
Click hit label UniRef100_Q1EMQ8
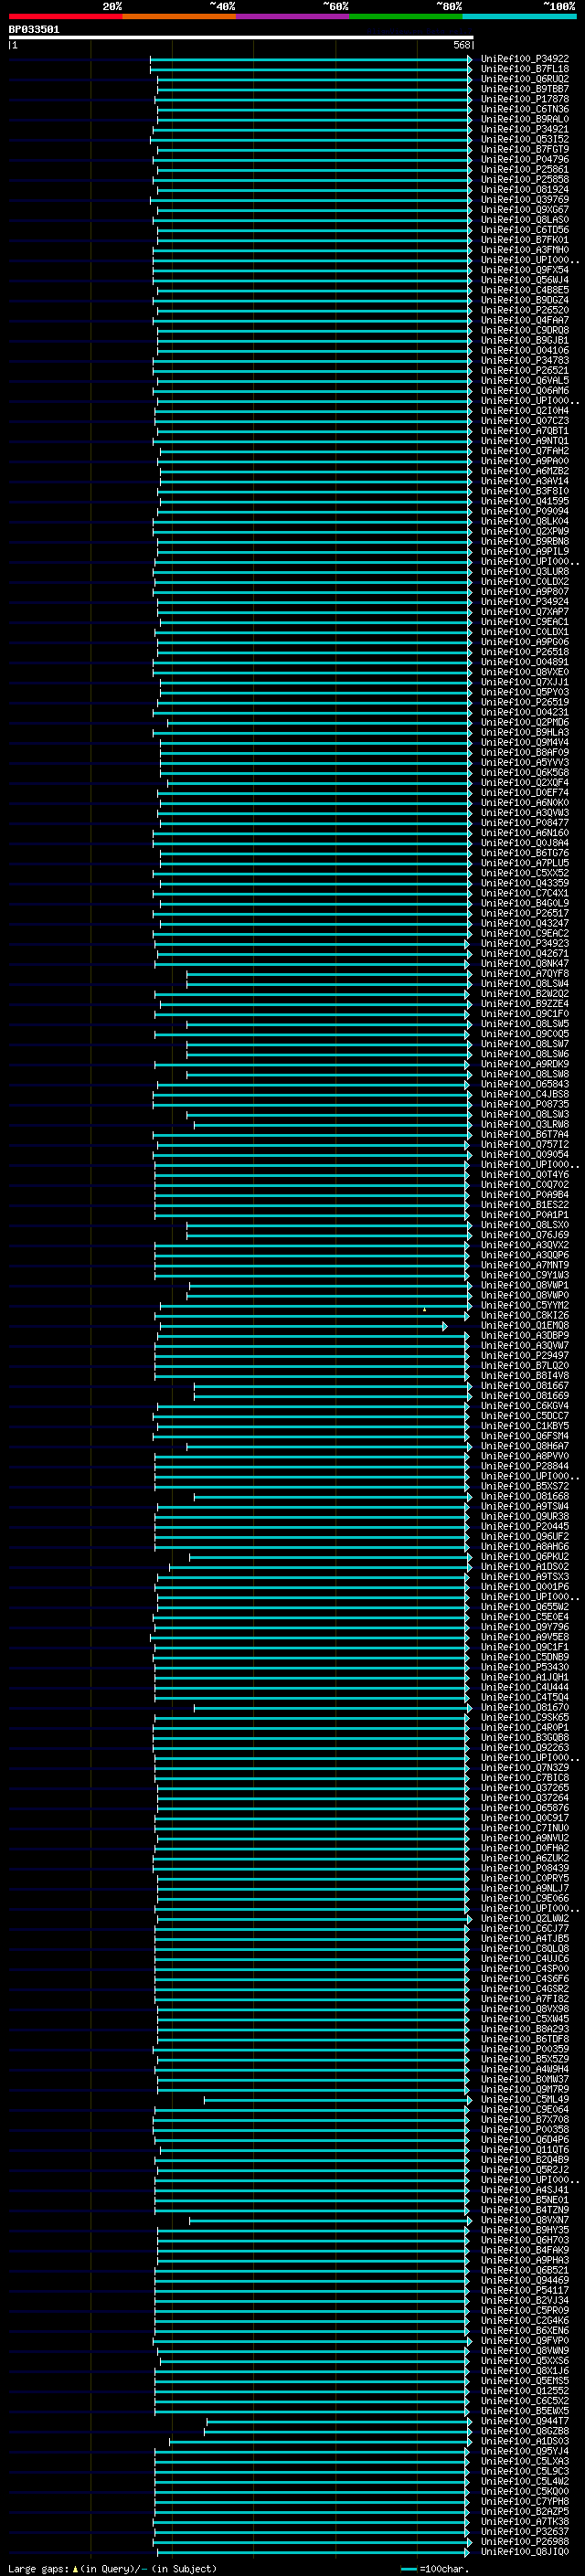[524, 1326]
